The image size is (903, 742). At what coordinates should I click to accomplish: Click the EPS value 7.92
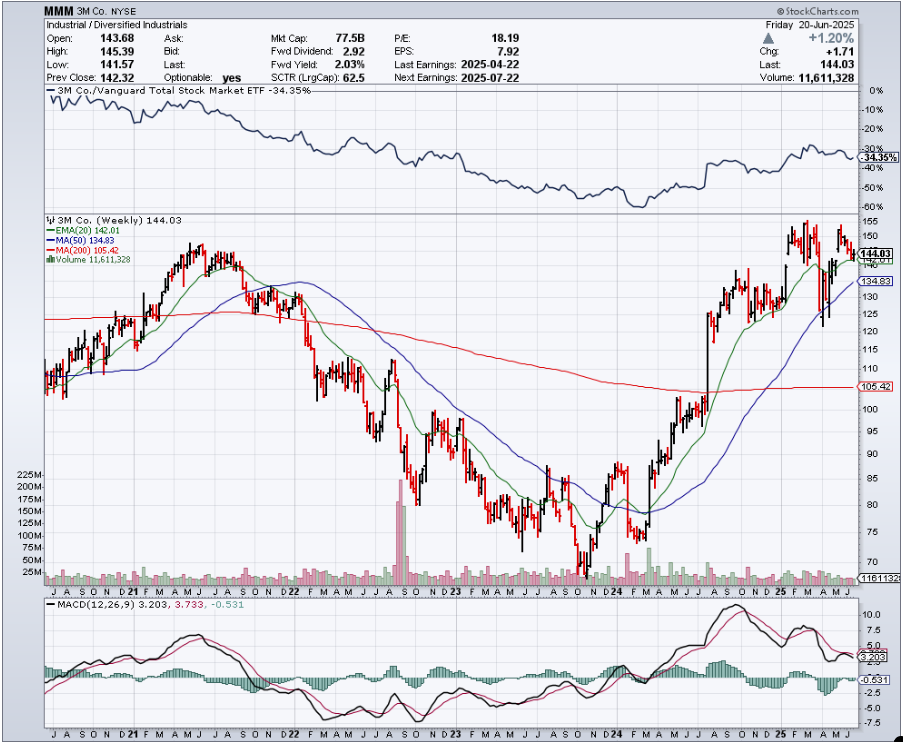point(509,51)
